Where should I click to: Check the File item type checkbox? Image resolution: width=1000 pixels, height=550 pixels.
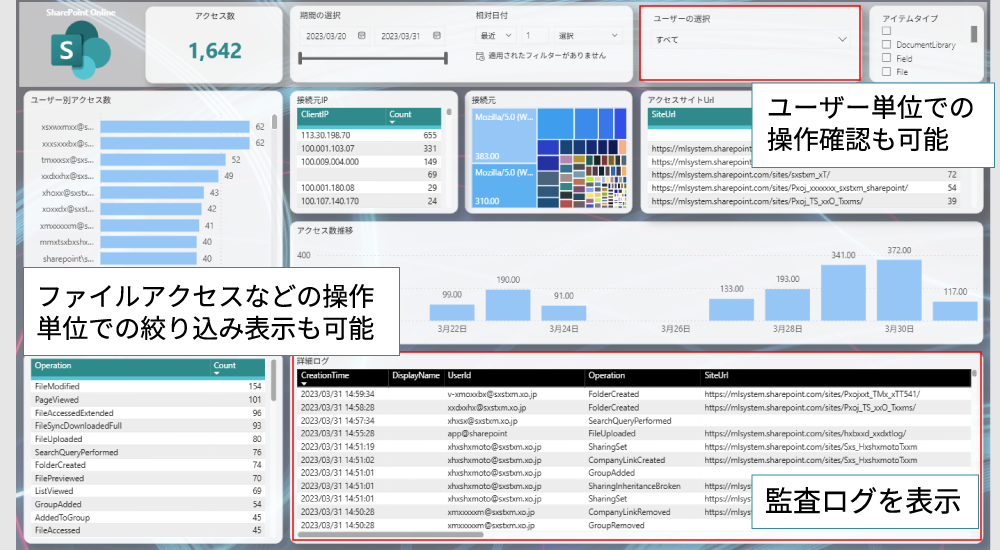pos(887,72)
